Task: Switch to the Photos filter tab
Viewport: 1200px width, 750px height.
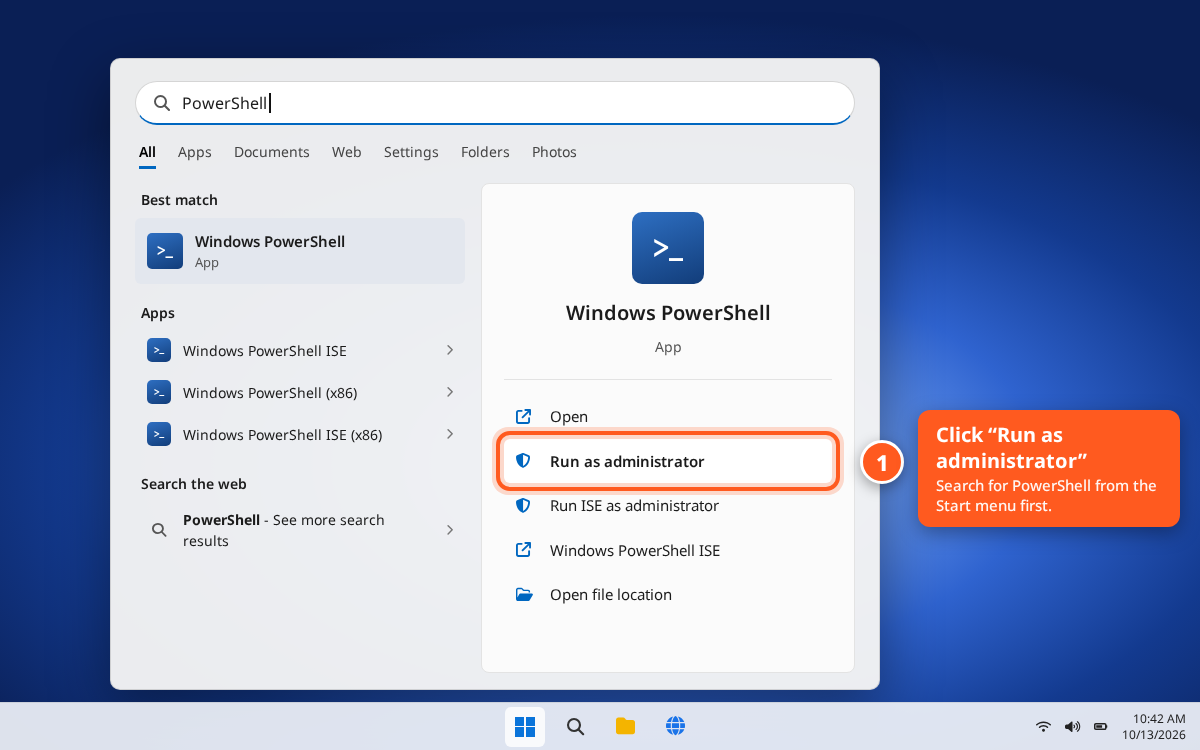Action: [554, 152]
